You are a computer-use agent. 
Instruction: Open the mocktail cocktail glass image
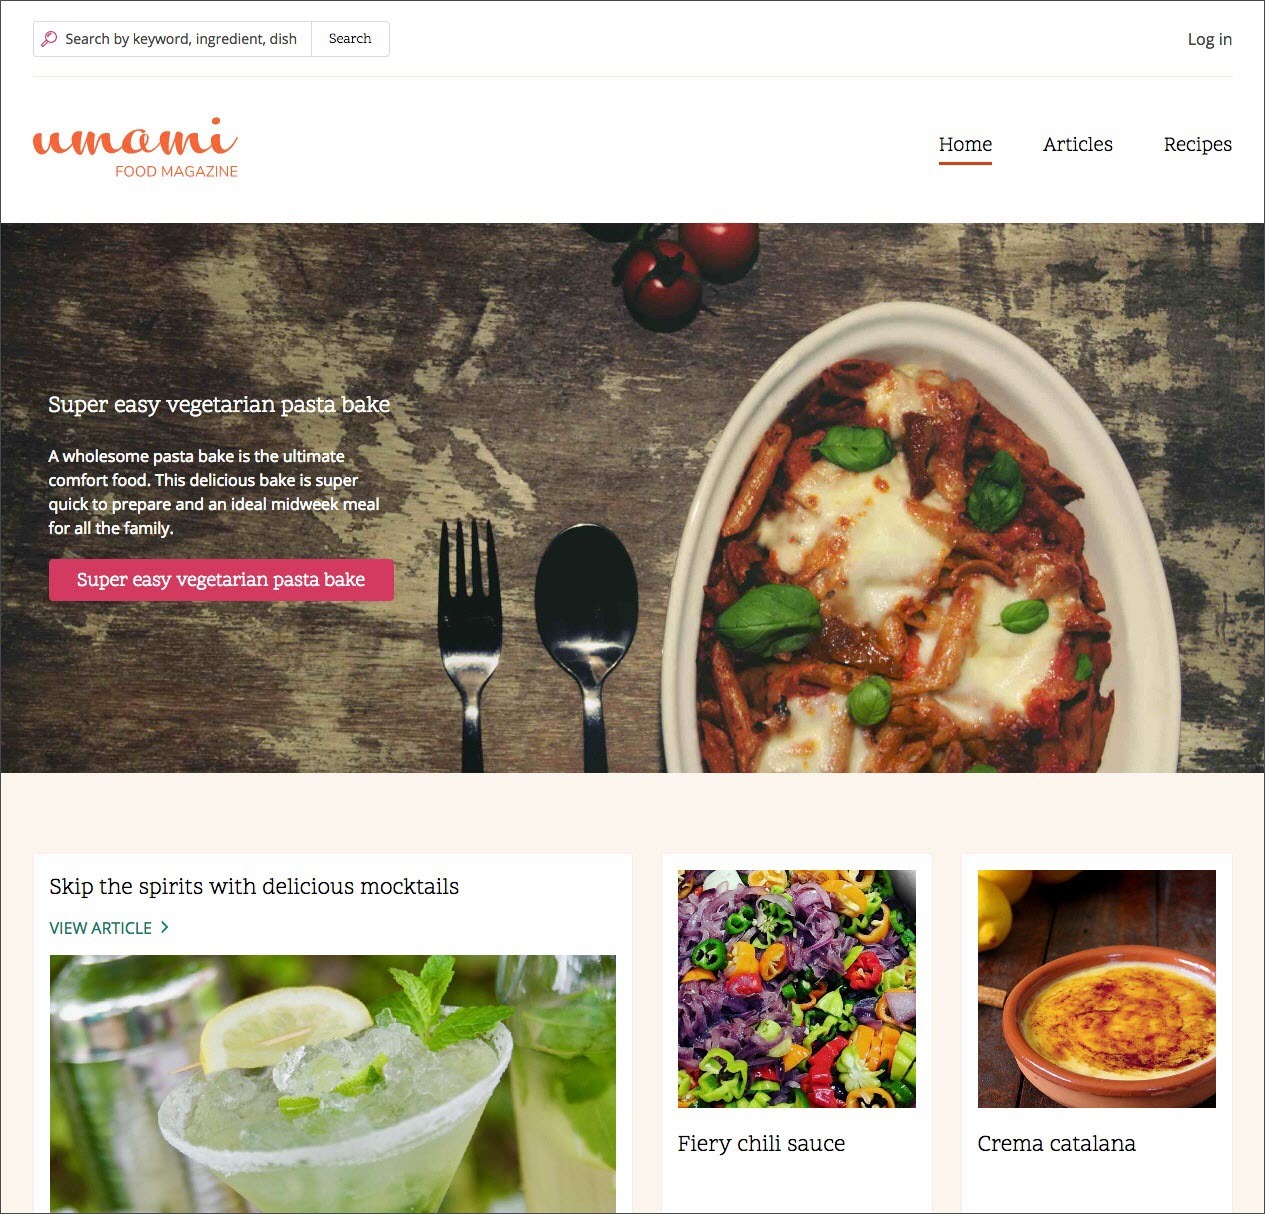click(333, 1084)
